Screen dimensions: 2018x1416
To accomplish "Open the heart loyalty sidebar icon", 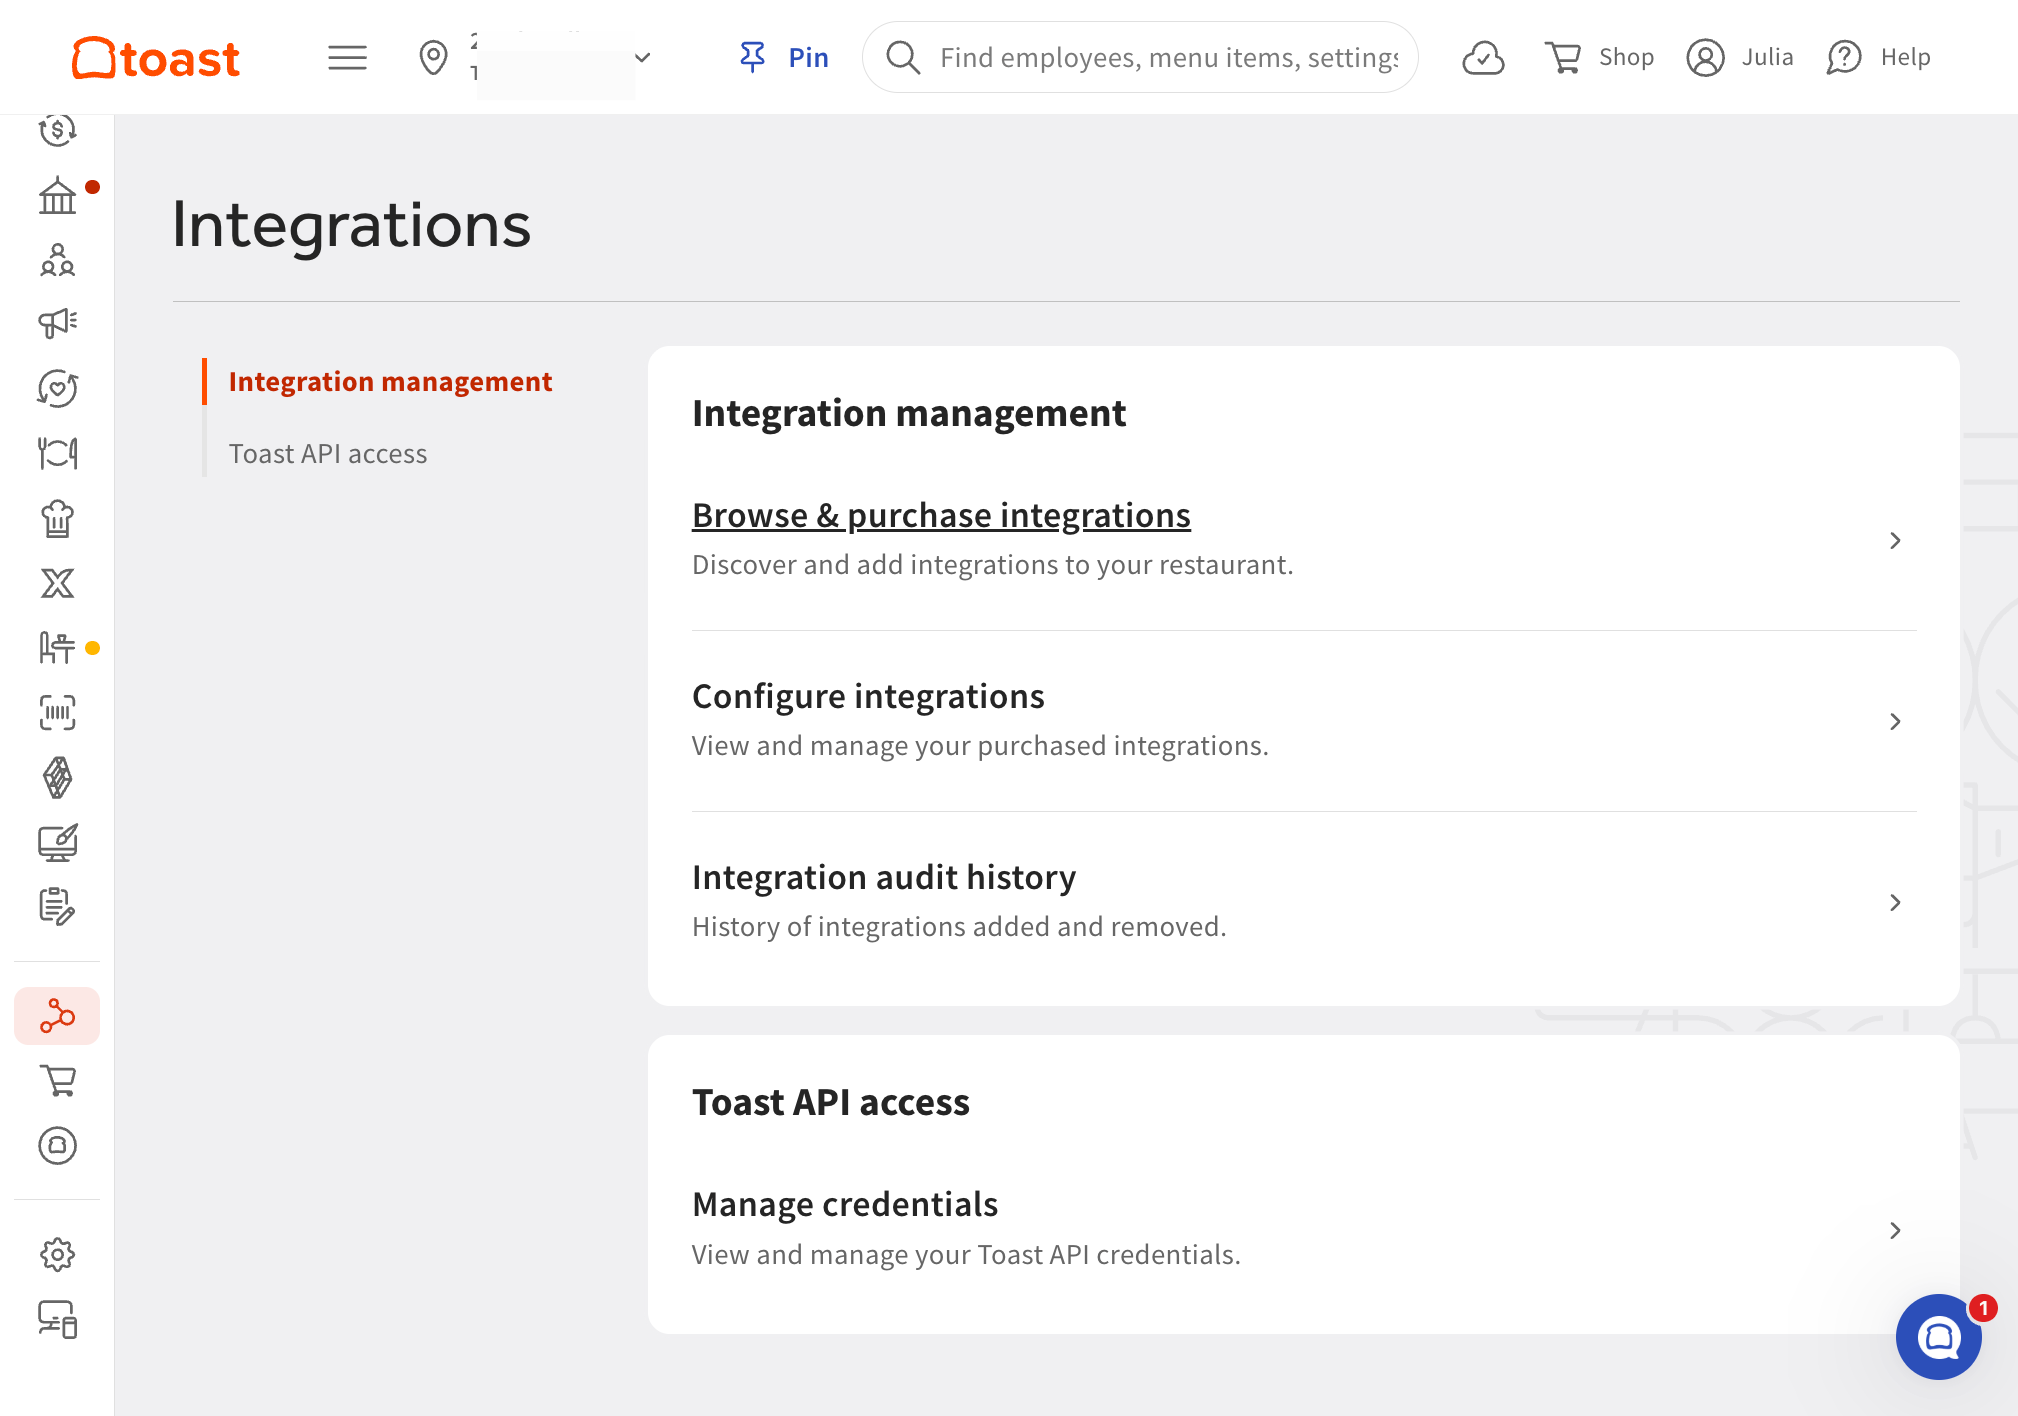I will pos(57,388).
